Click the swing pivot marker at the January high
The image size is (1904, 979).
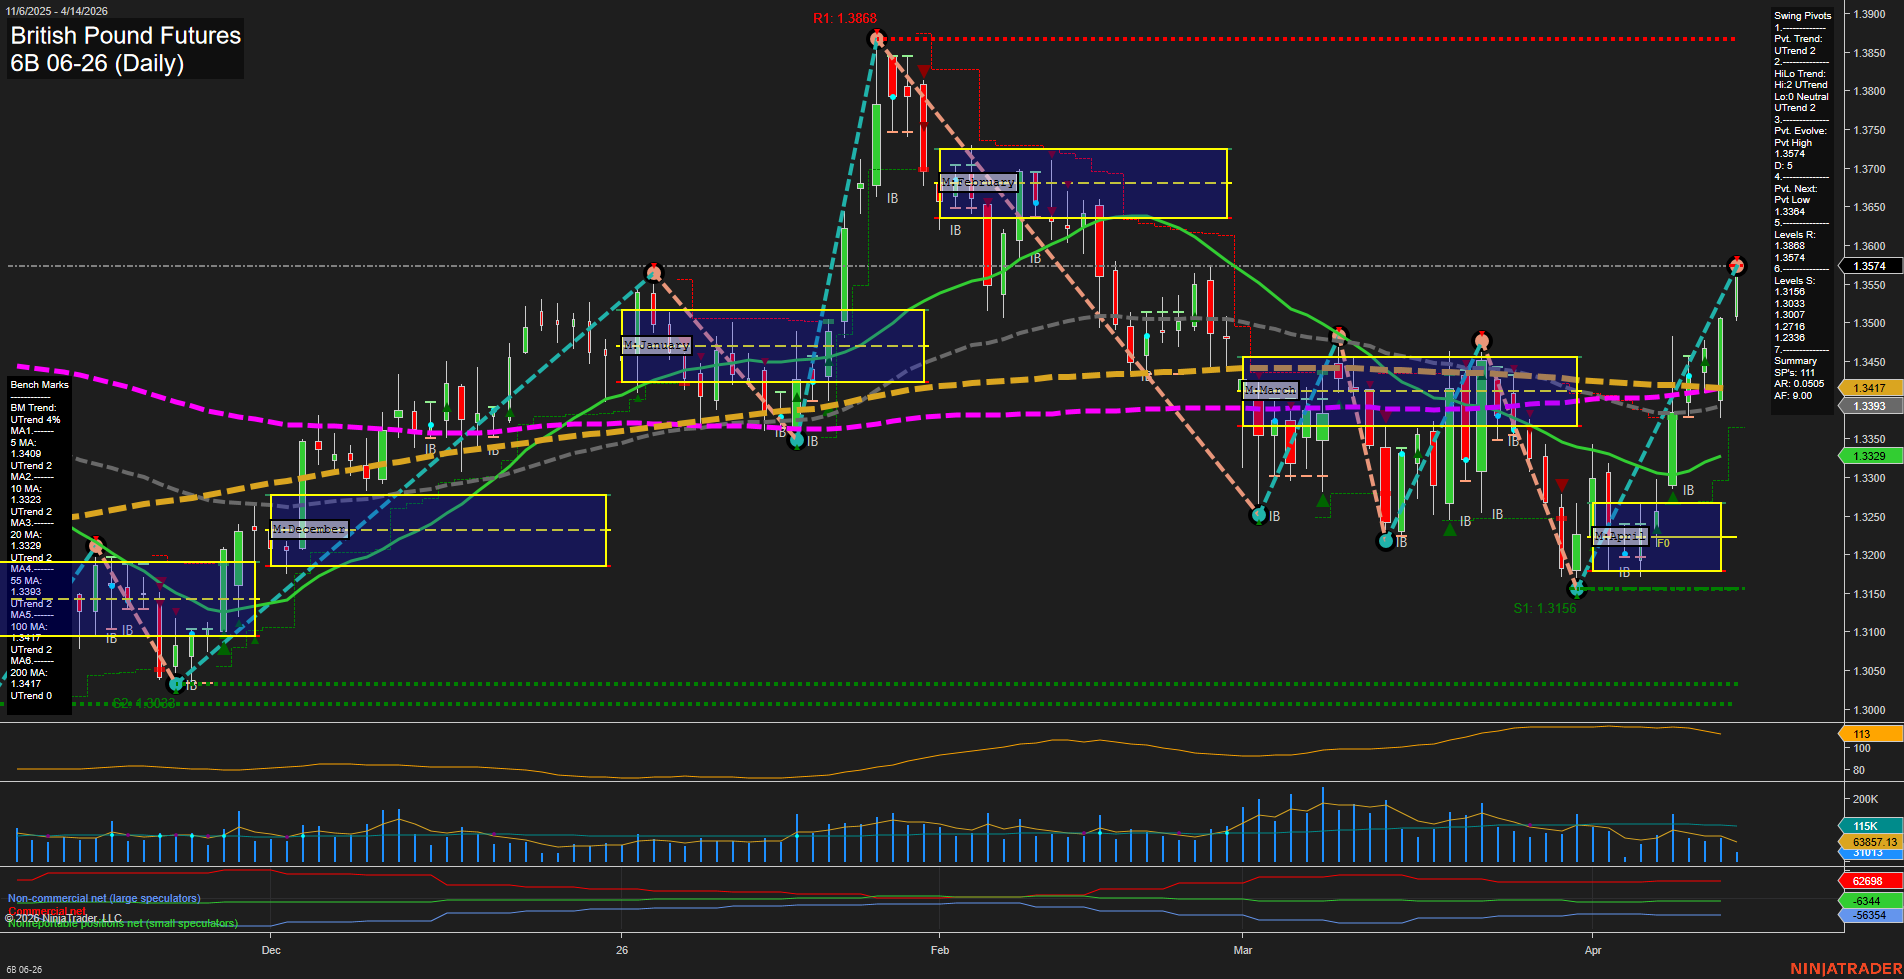pyautogui.click(x=654, y=271)
